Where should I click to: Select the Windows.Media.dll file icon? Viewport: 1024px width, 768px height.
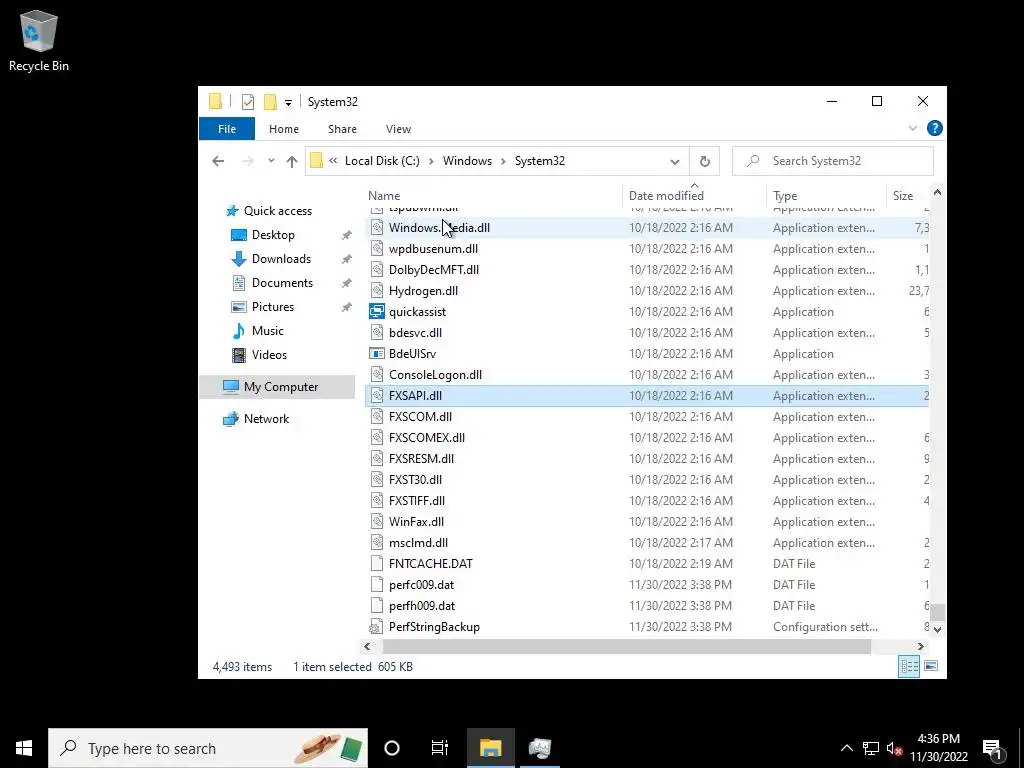tap(376, 227)
